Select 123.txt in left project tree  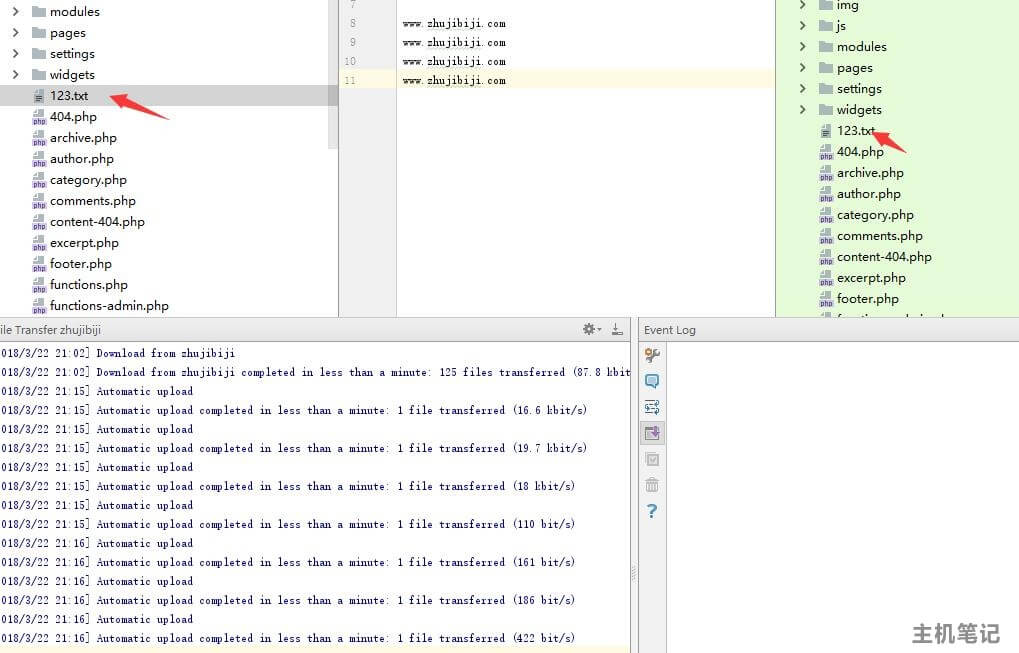[x=69, y=96]
